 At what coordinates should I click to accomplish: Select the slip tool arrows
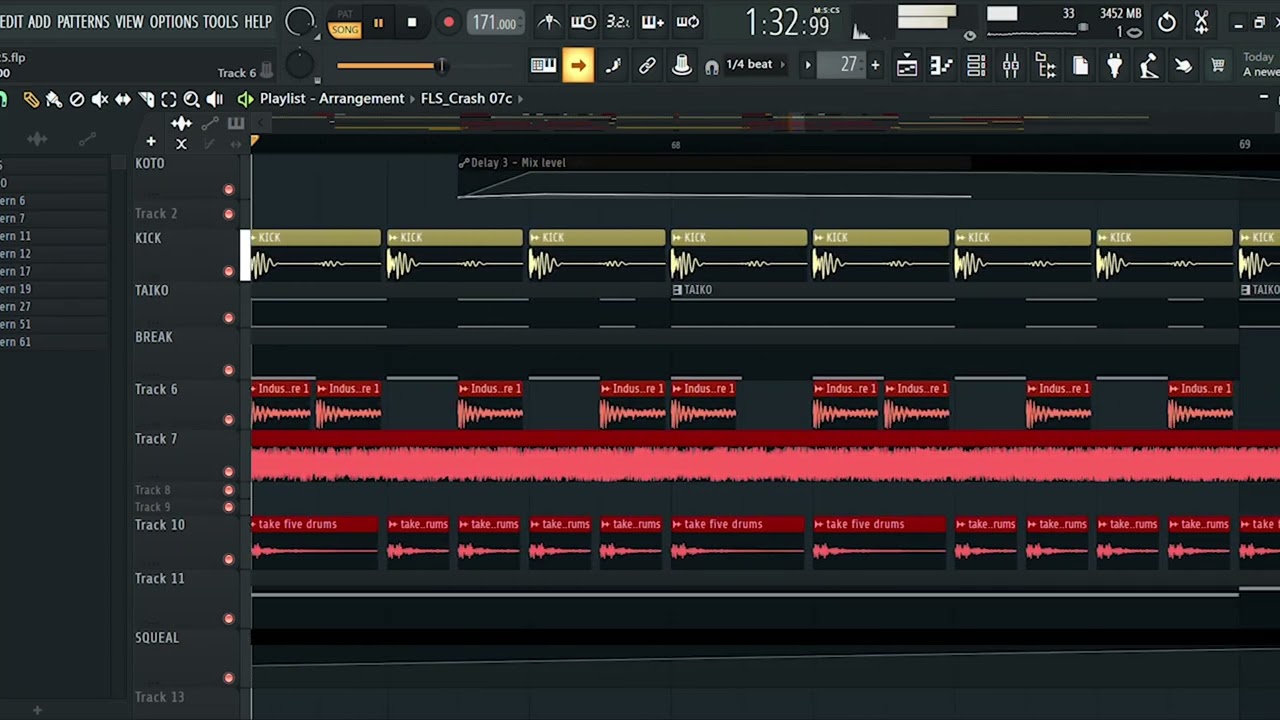coord(123,99)
